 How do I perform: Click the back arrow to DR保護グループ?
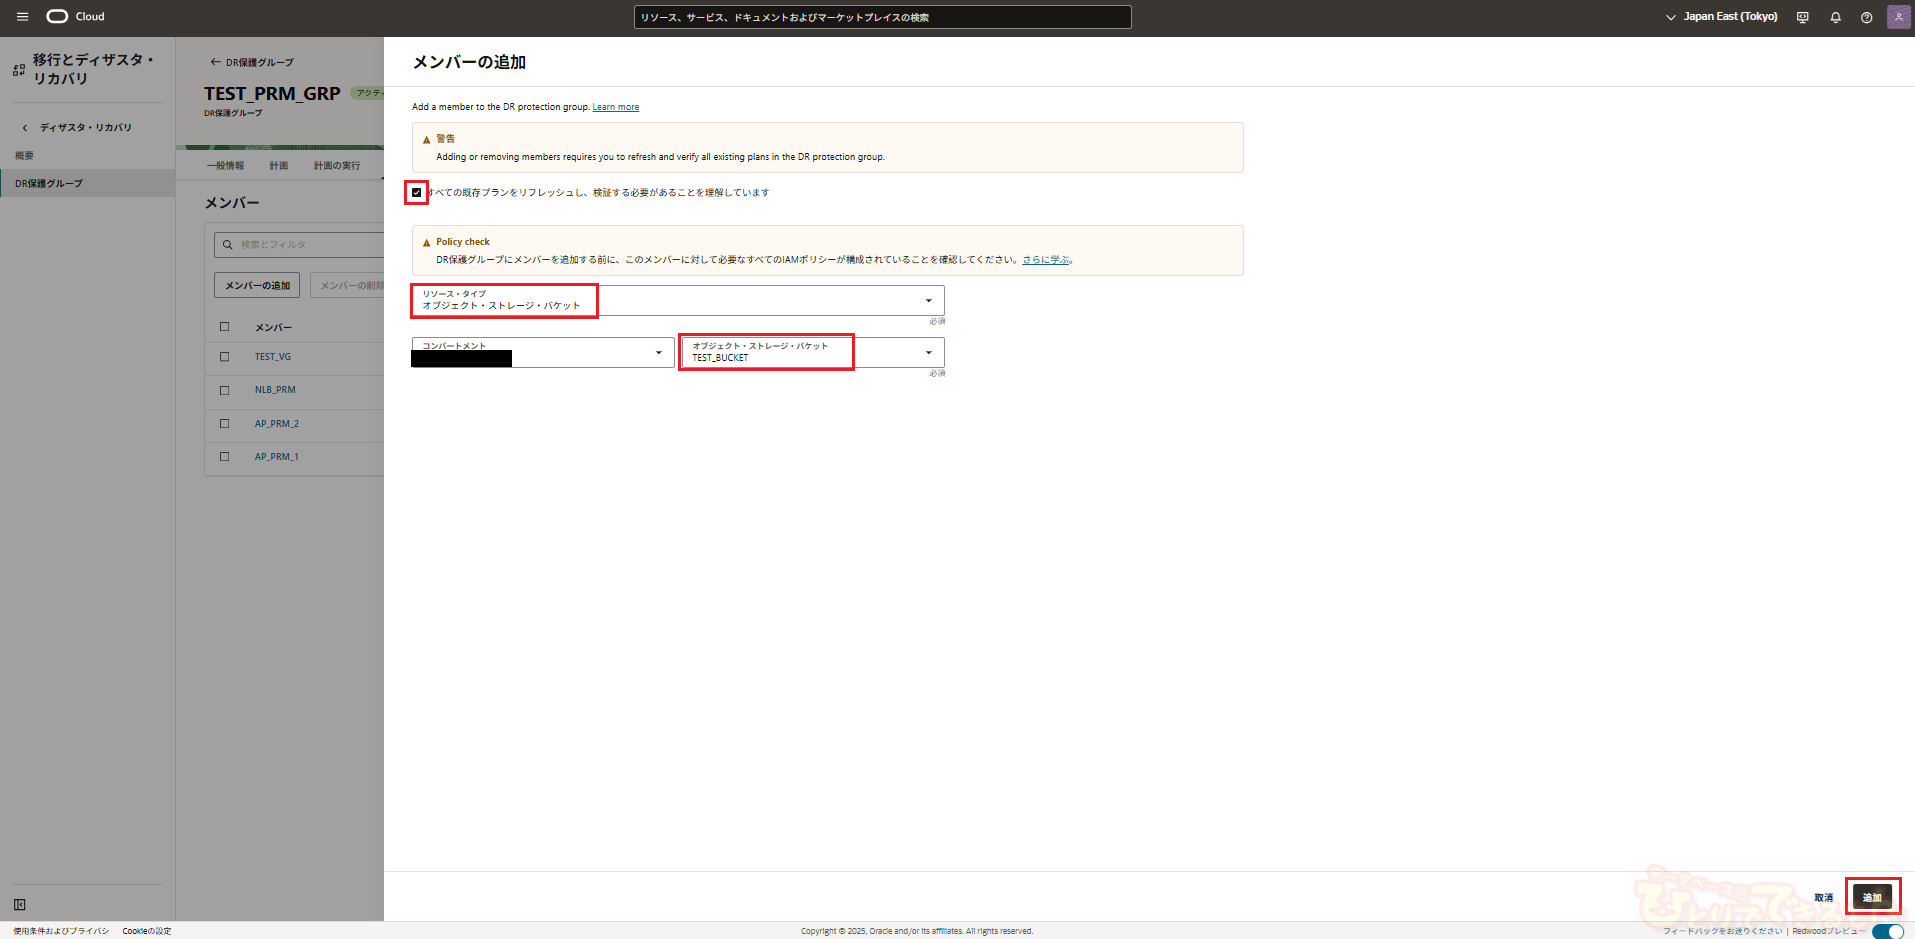pos(215,62)
